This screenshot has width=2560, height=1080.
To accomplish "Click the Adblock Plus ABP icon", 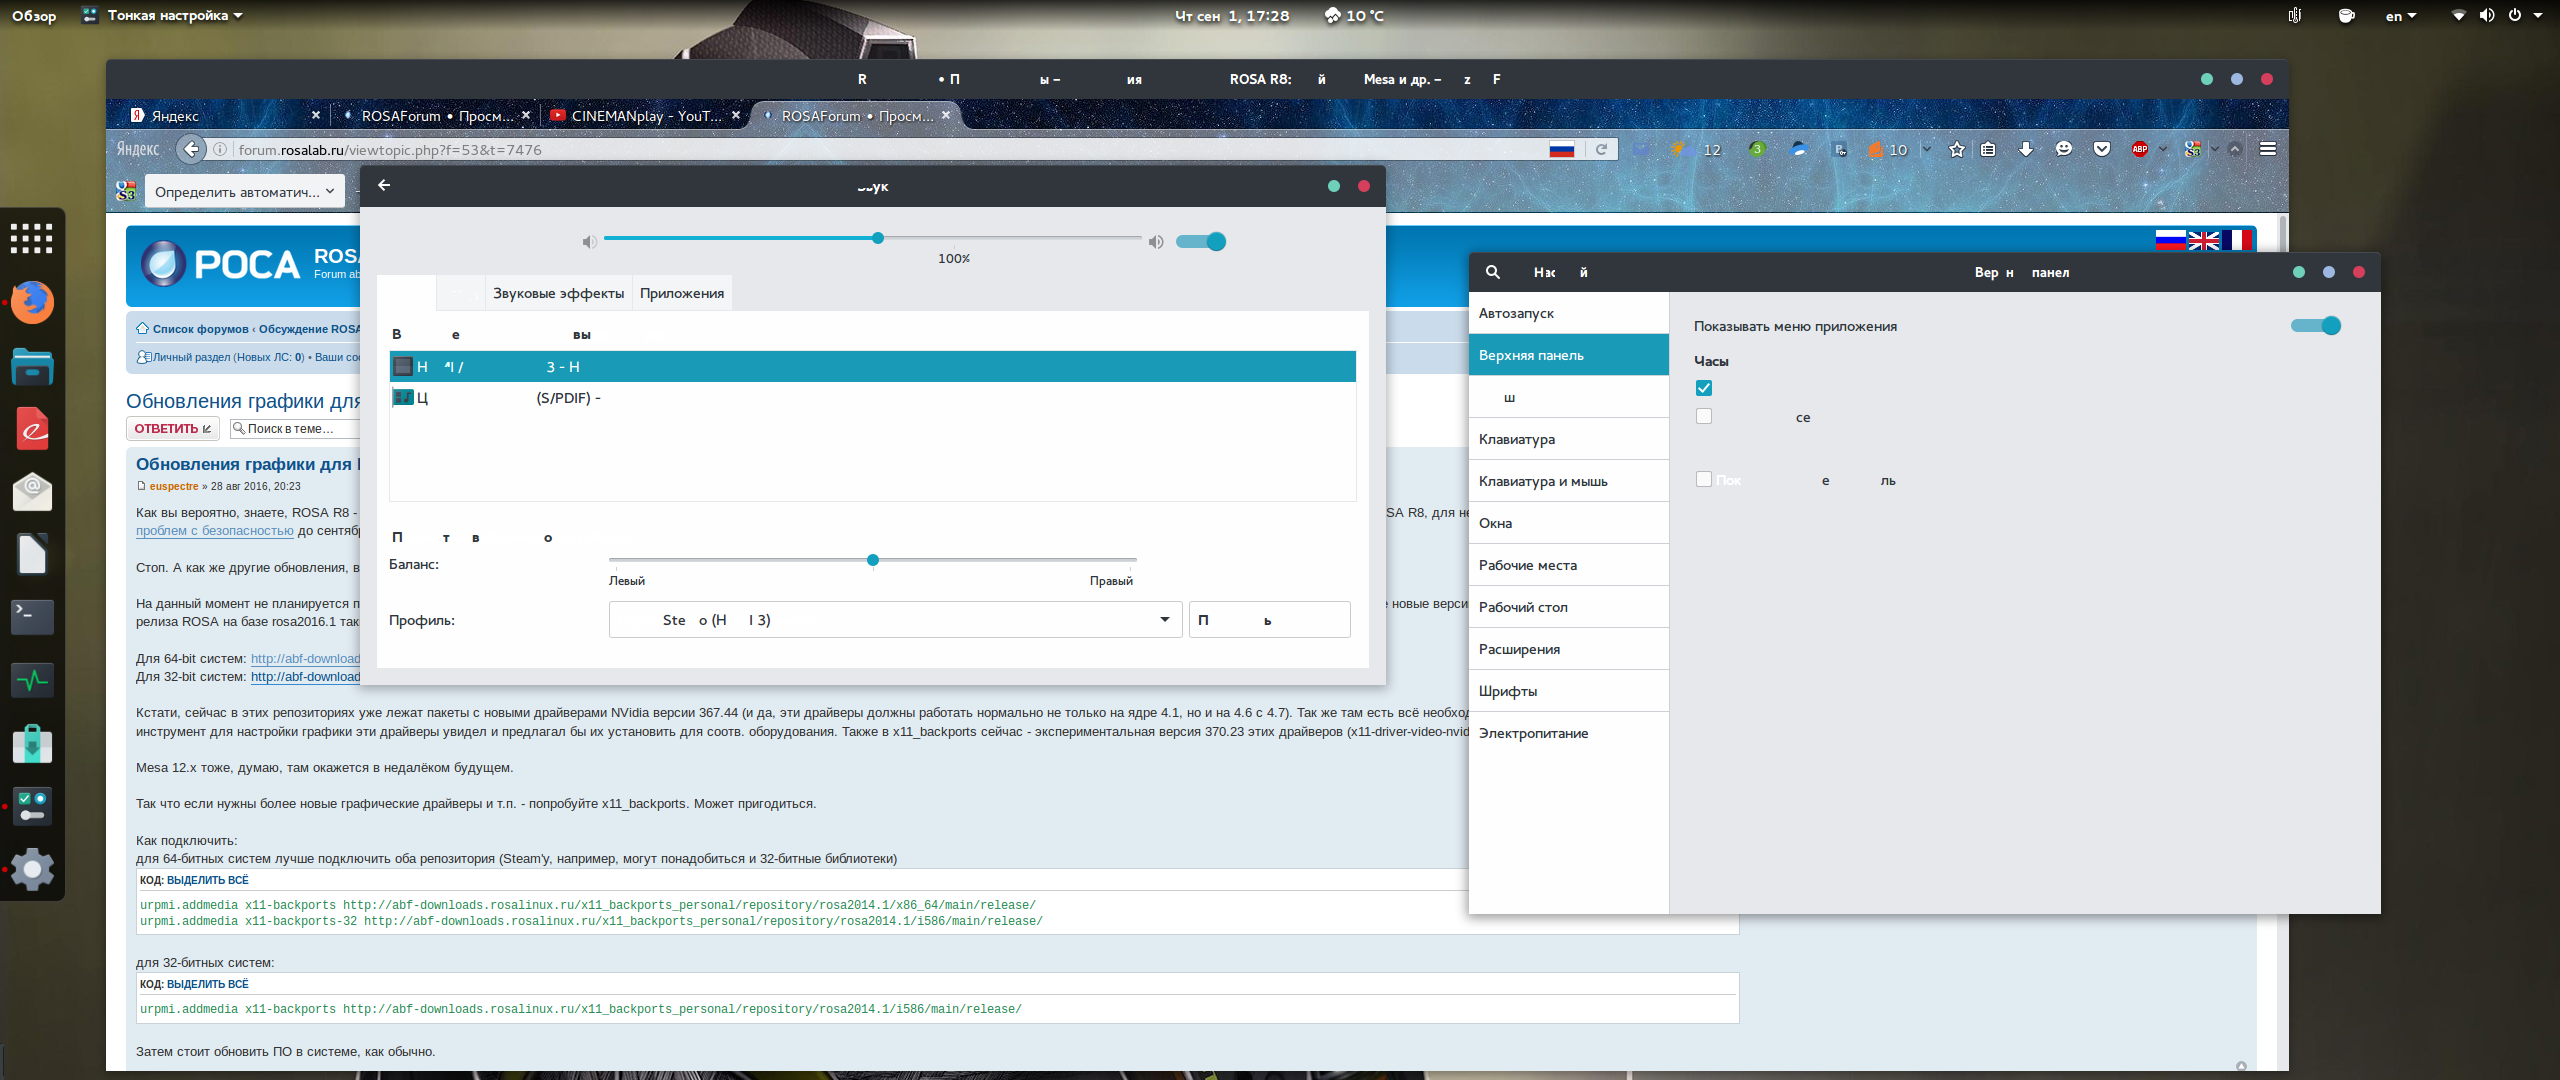I will (x=2139, y=150).
